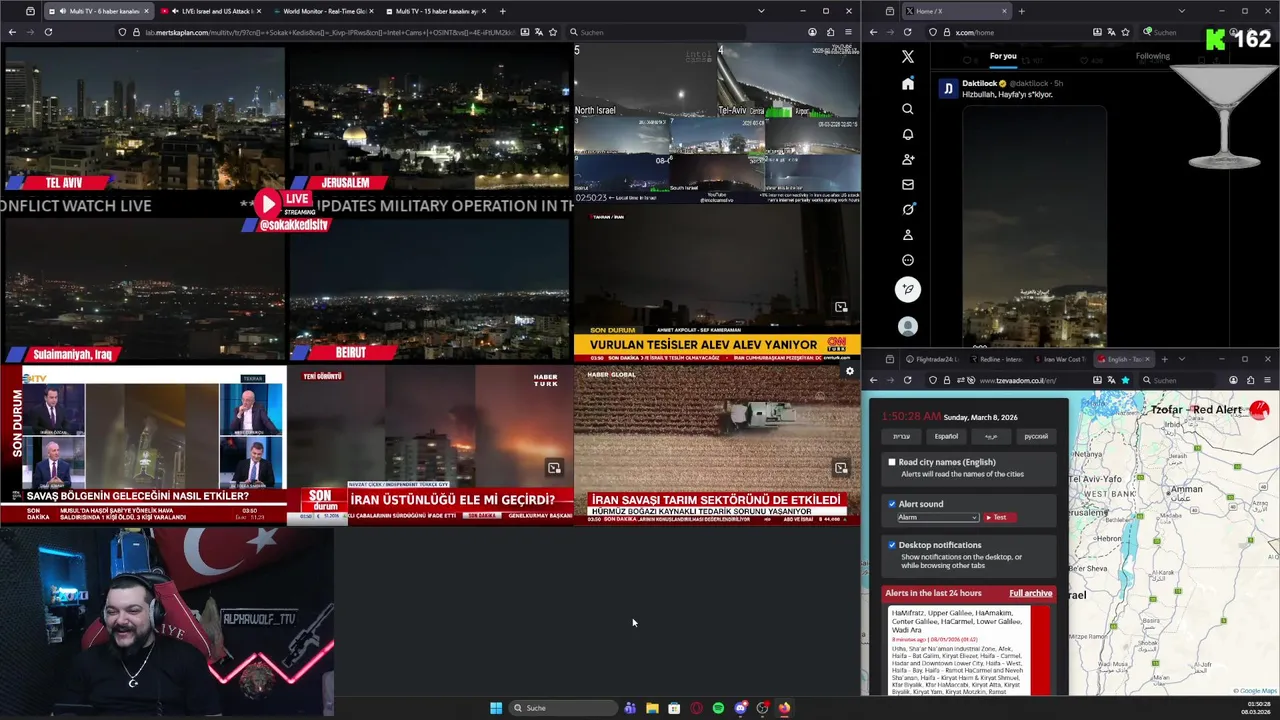Screen dimensions: 1280x720
Task: Enable Read city names (English) checkbox
Action: click(892, 462)
